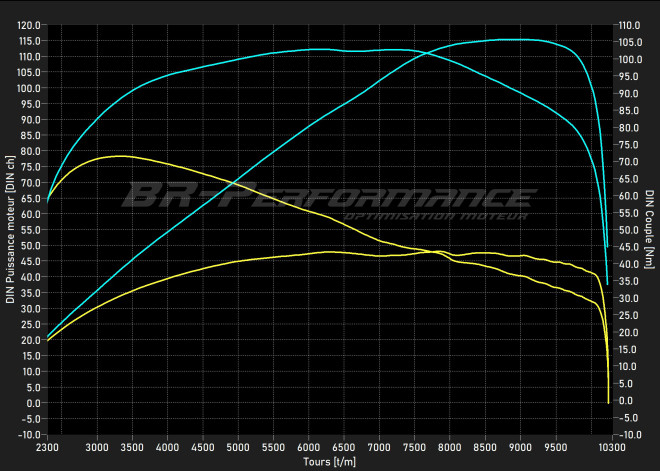This screenshot has height=471, width=660.
Task: Click the BR-Performance watermark logo
Action: click(327, 196)
